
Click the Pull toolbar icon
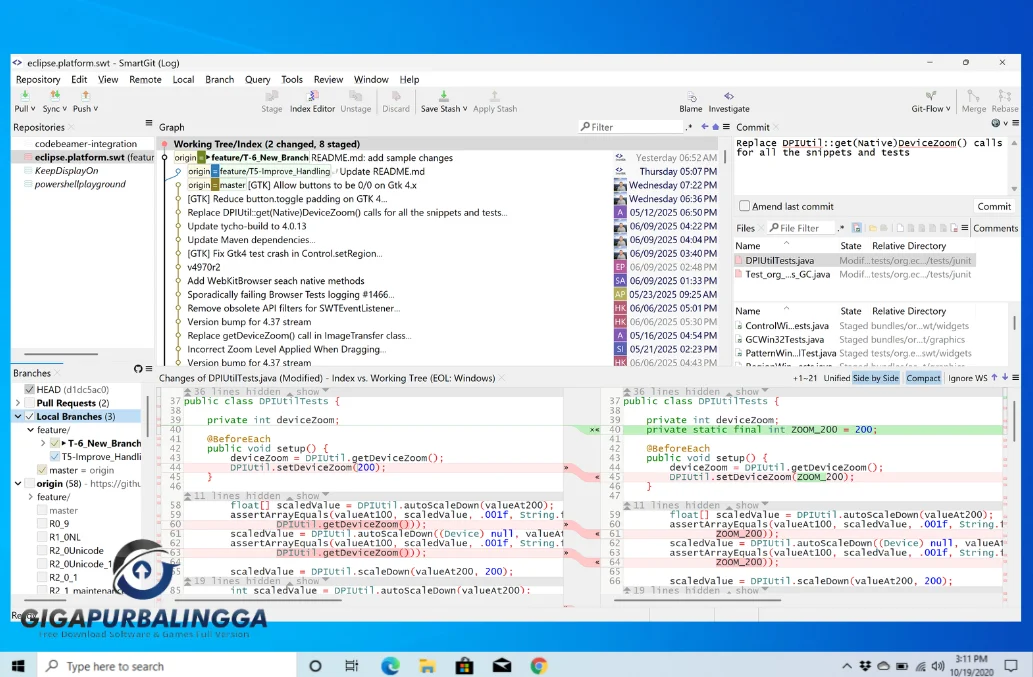click(24, 96)
